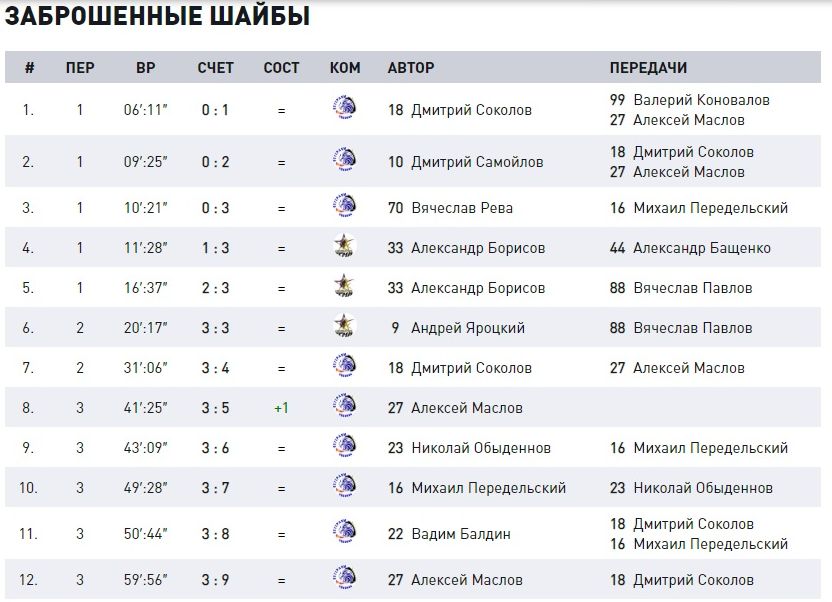Viewport: 832px width, 602px height.
Task: Select Вячеслав Павлов assist in row 6
Action: tap(692, 328)
